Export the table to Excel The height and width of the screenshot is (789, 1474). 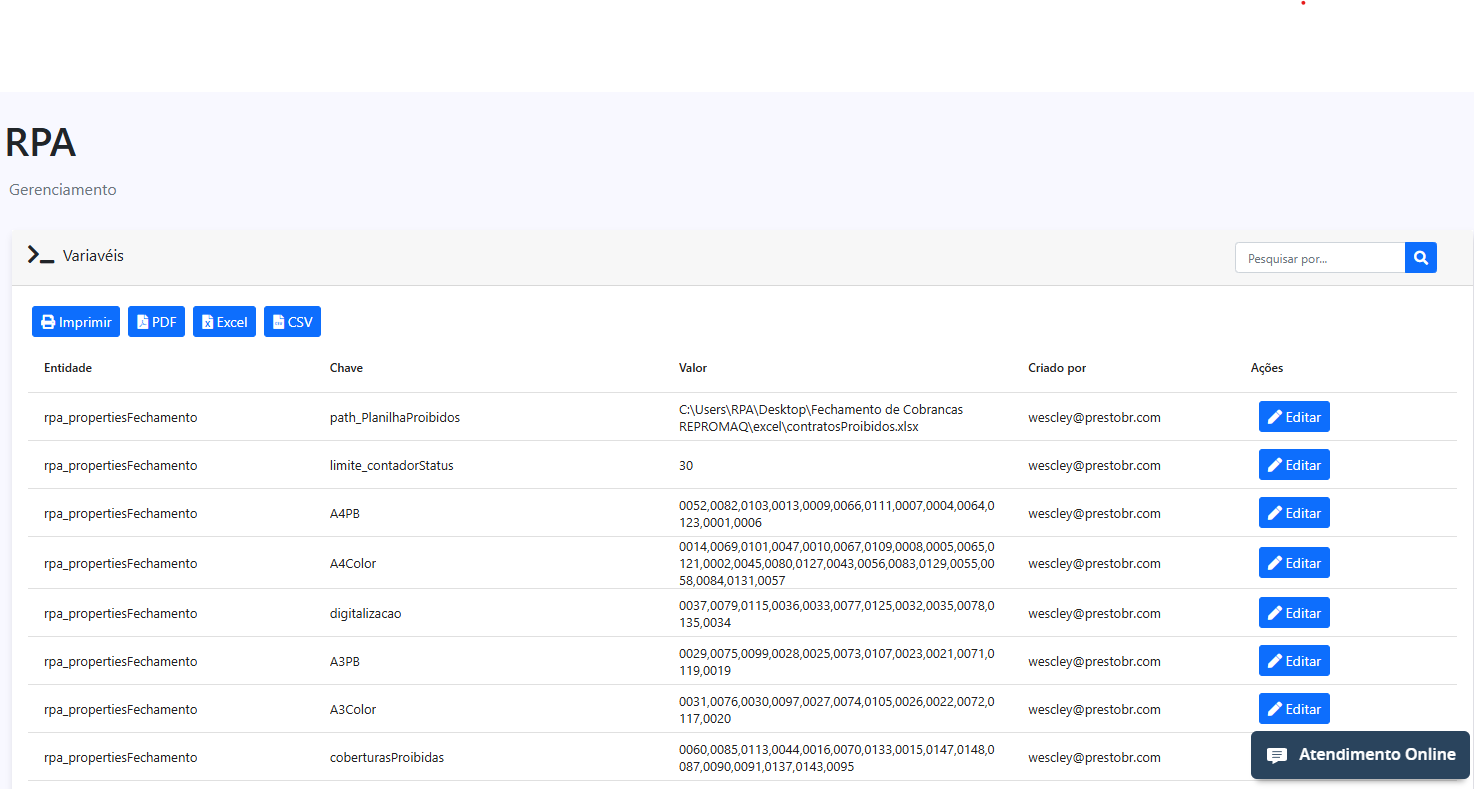(x=224, y=322)
